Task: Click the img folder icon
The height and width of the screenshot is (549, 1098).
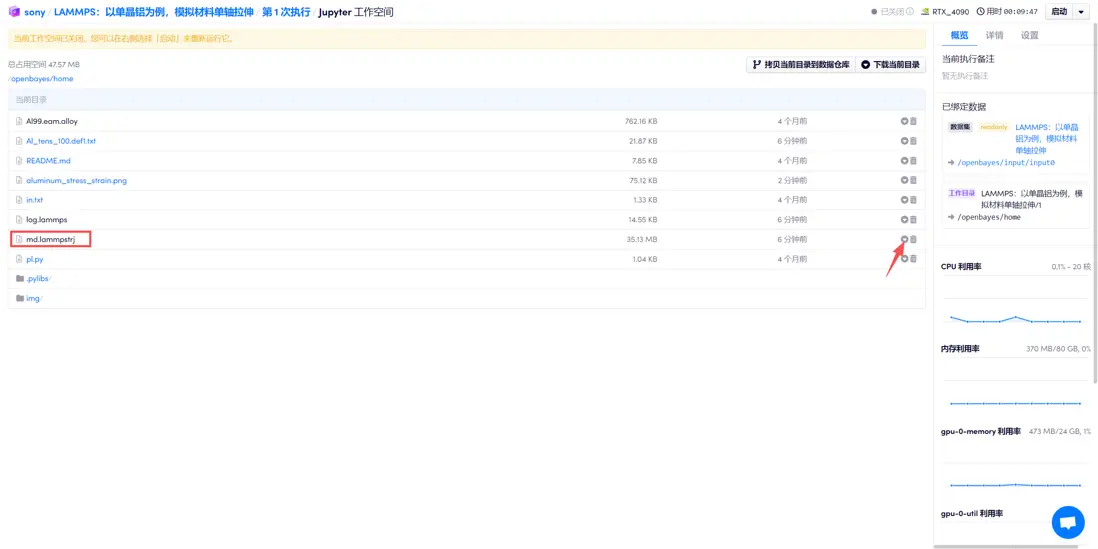Action: [x=20, y=298]
